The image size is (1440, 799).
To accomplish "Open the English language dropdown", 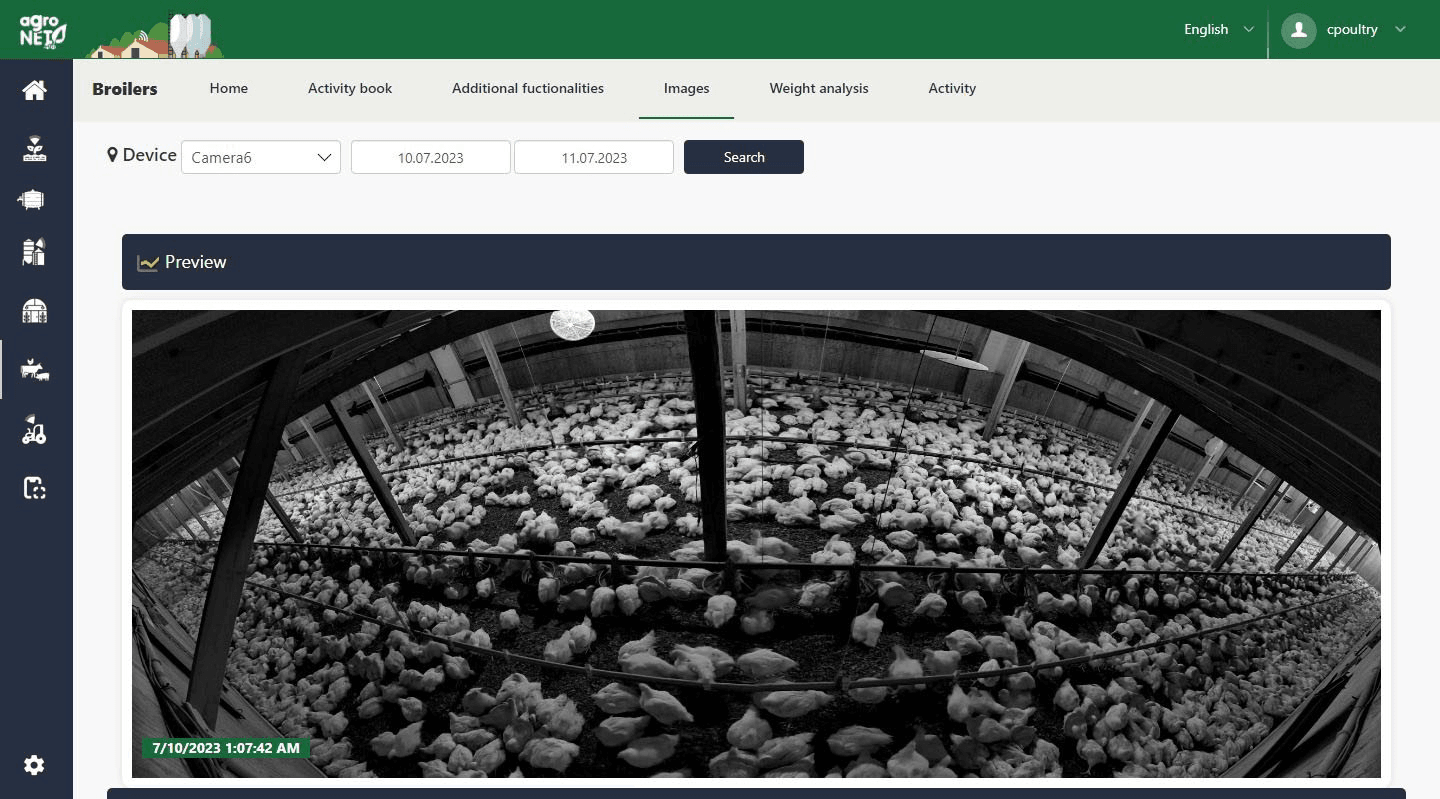I will click(1217, 29).
